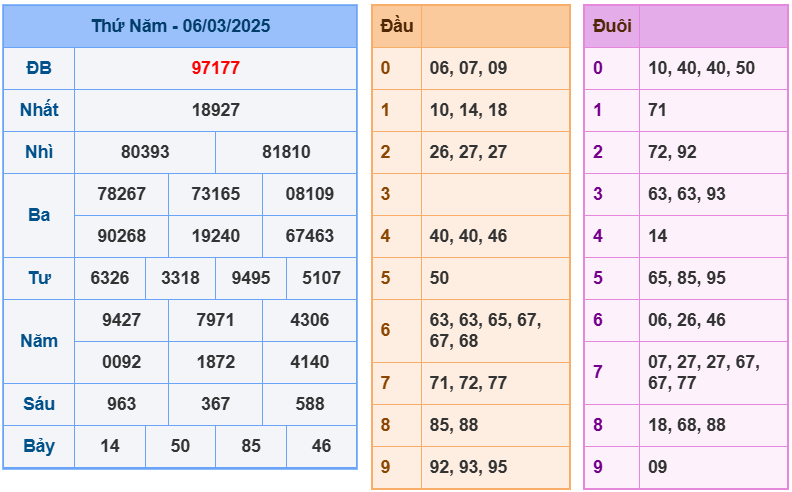Click the Nhì prize number 80393

[x=145, y=152]
